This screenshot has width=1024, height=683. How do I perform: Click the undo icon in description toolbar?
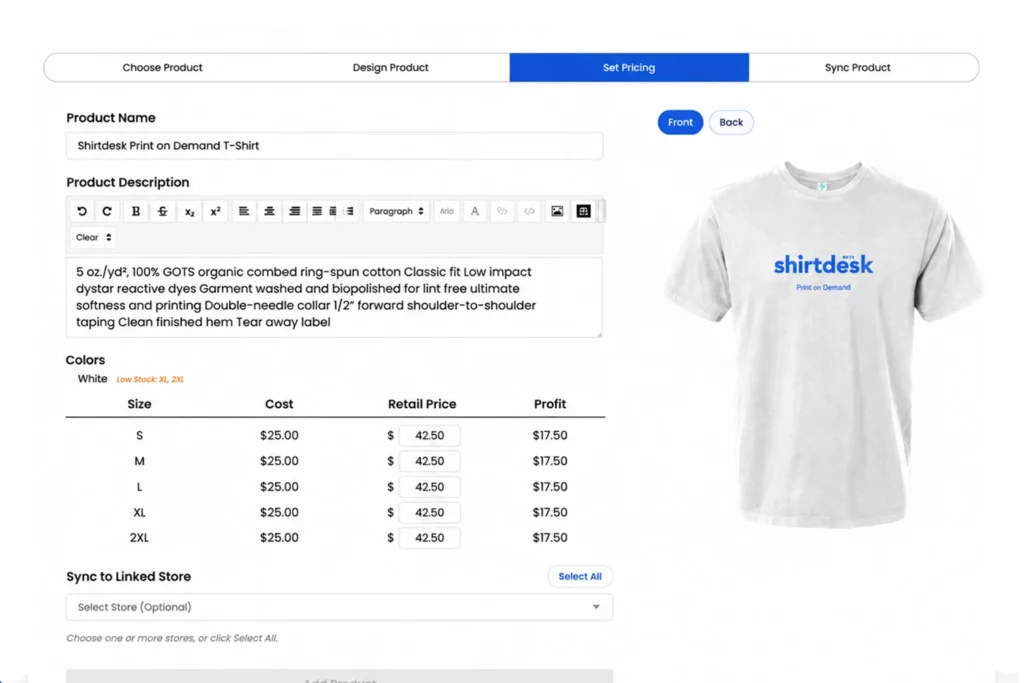click(82, 211)
